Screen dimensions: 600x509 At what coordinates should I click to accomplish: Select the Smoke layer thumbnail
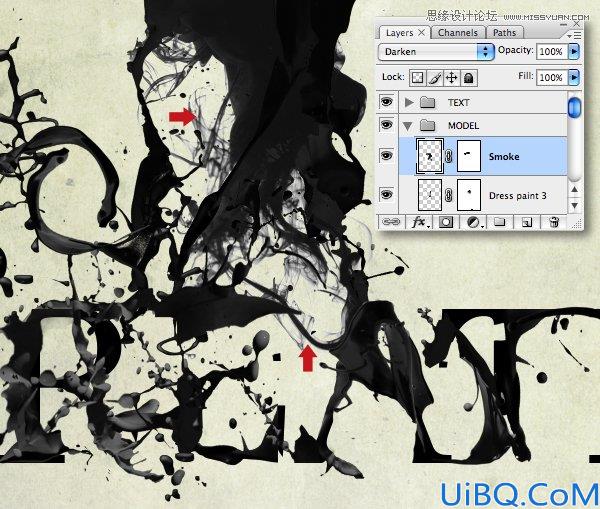point(430,156)
